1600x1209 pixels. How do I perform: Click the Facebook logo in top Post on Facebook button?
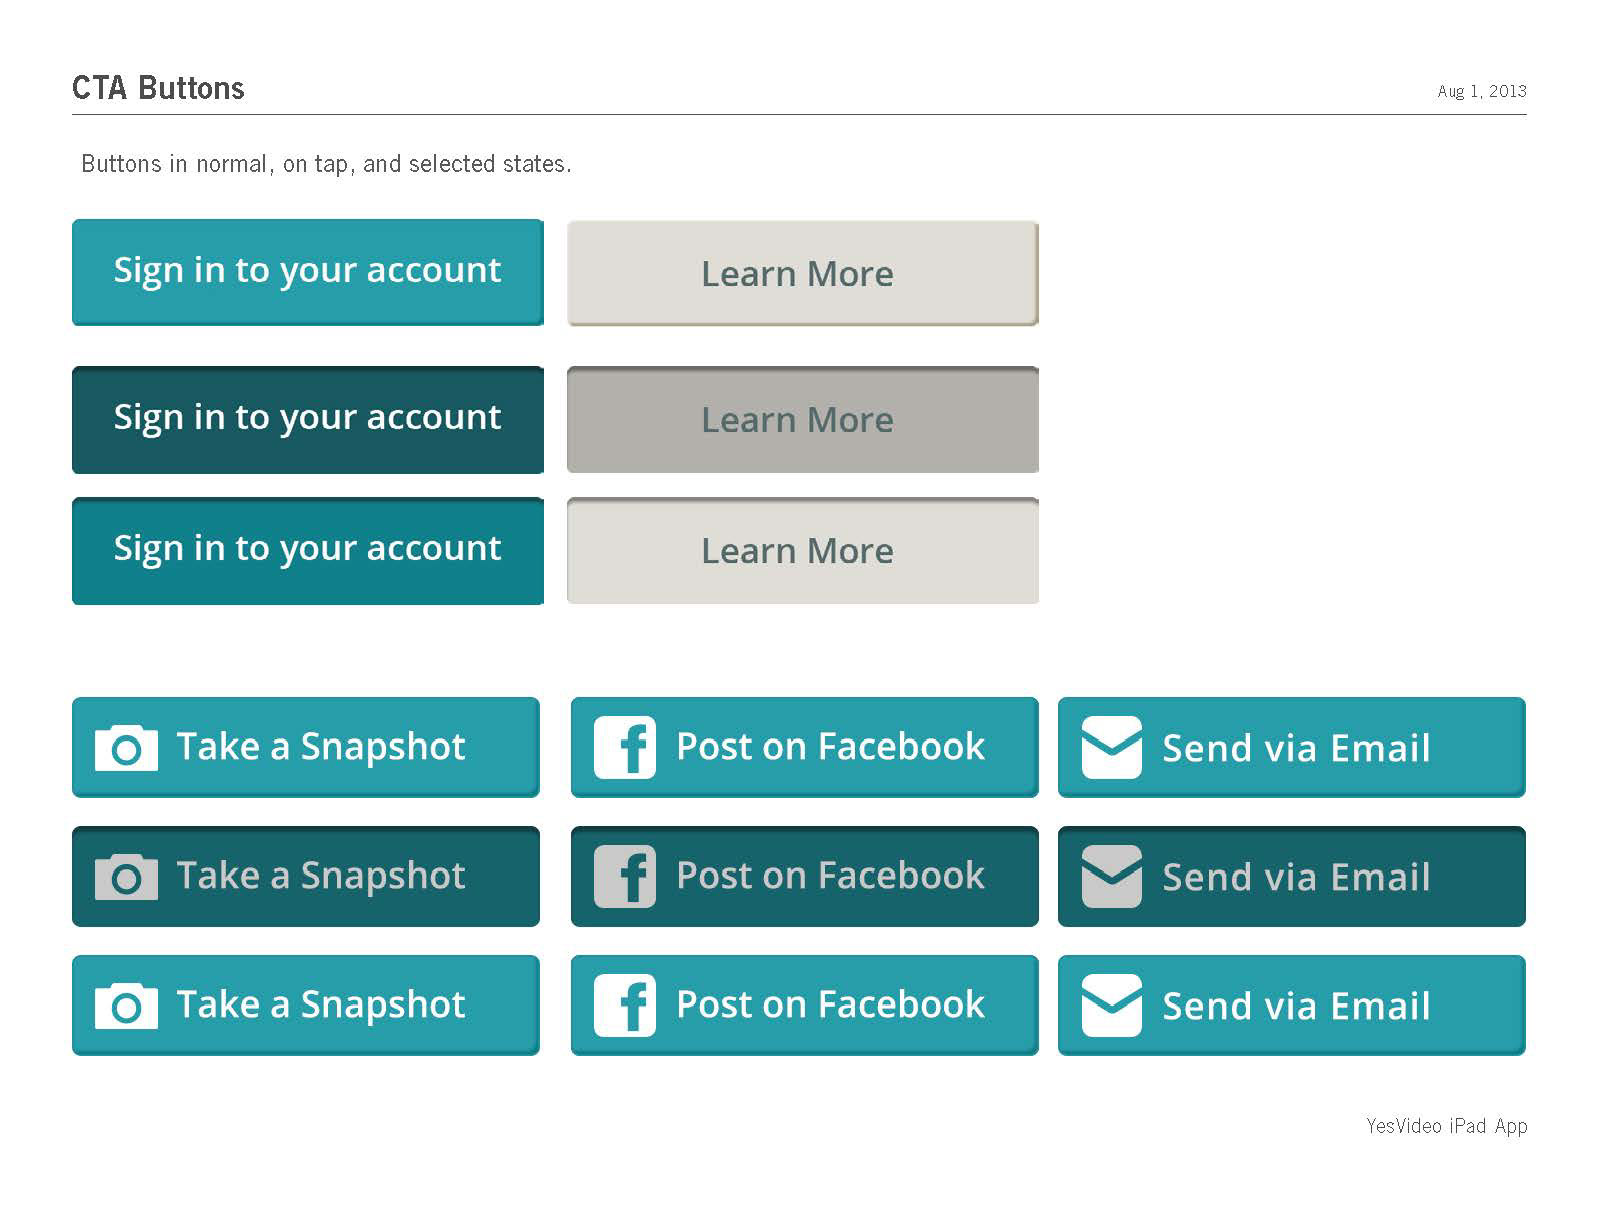click(625, 747)
